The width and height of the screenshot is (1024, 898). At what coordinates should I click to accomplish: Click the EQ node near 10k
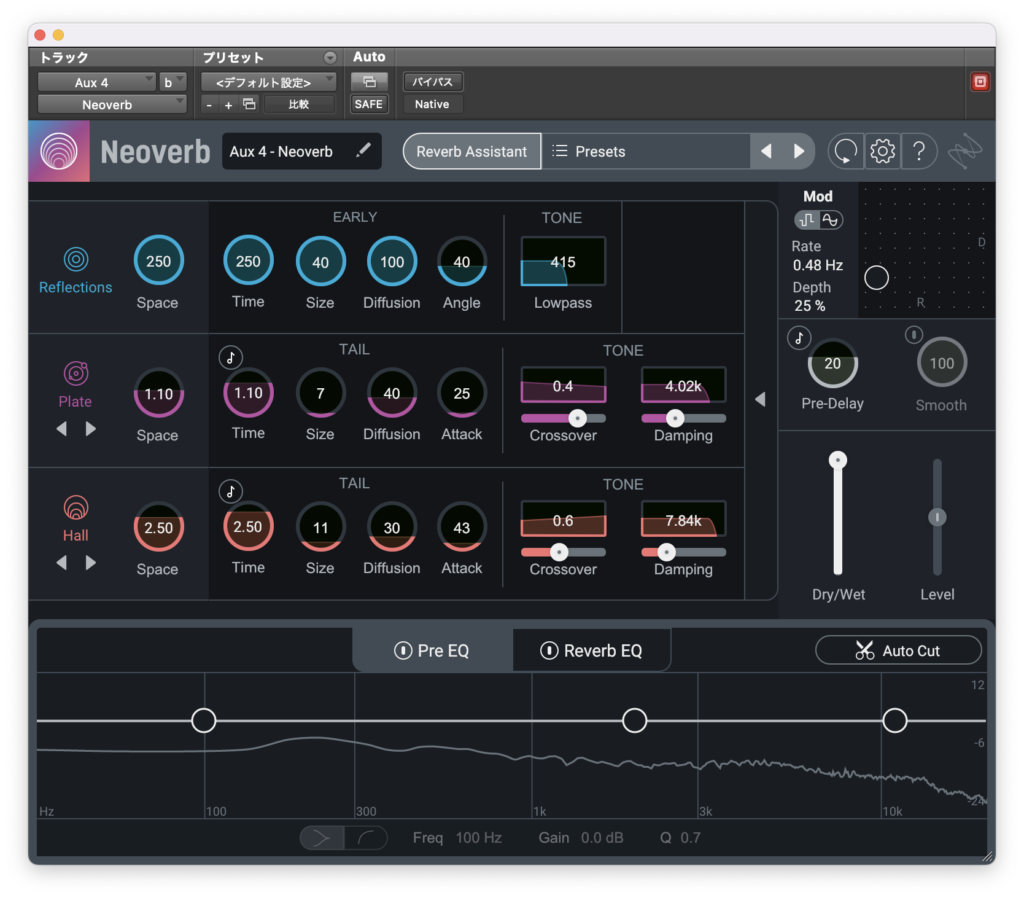tap(894, 720)
